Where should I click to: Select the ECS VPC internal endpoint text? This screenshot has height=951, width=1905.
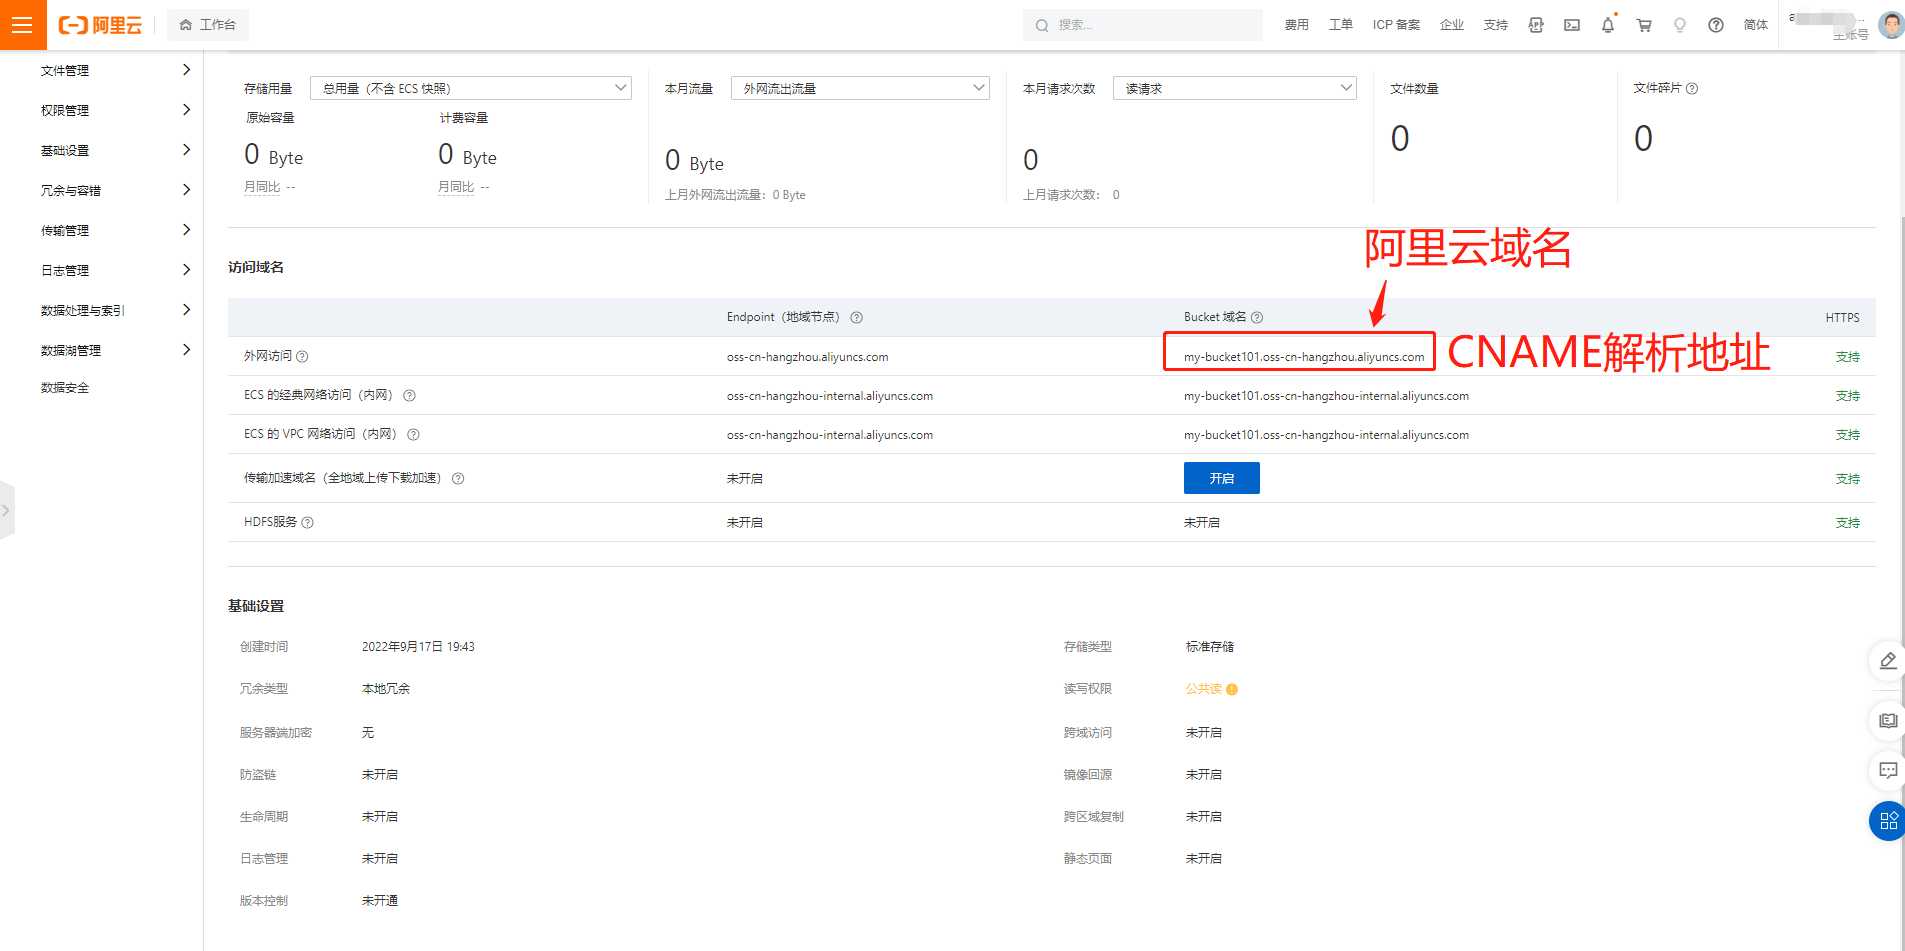coord(830,435)
